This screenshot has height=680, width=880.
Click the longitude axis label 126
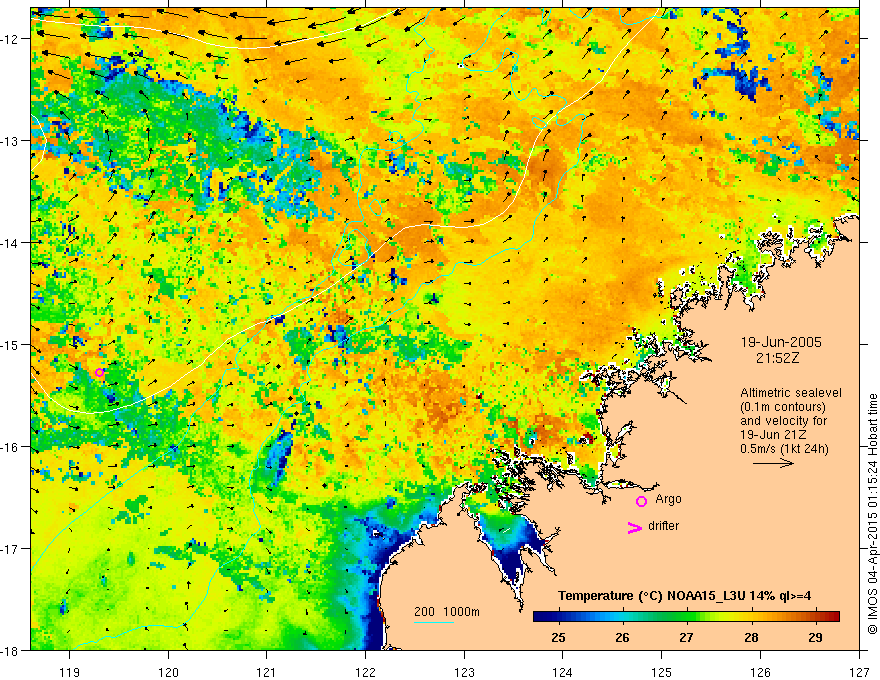point(760,672)
